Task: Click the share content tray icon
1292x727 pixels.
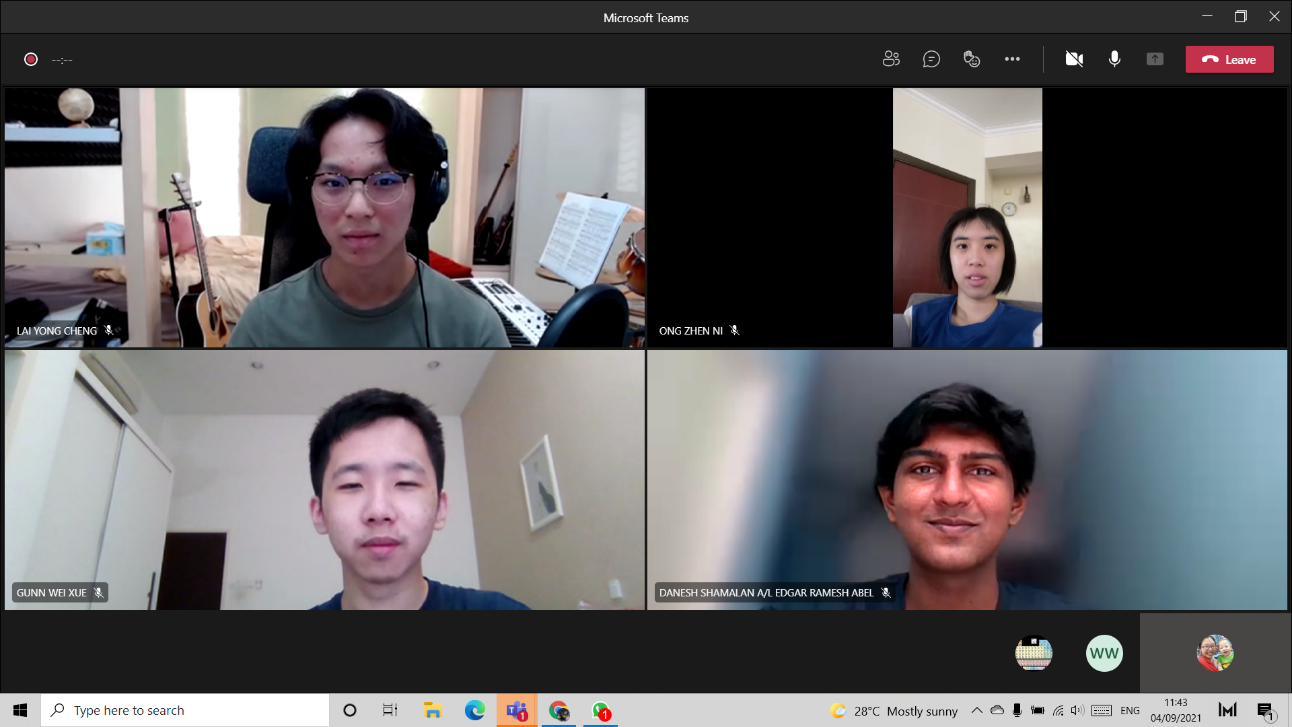Action: [1155, 59]
